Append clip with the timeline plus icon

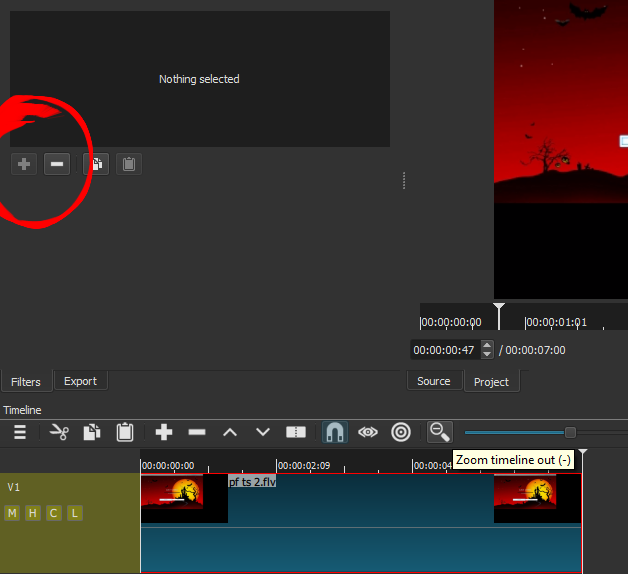[164, 432]
